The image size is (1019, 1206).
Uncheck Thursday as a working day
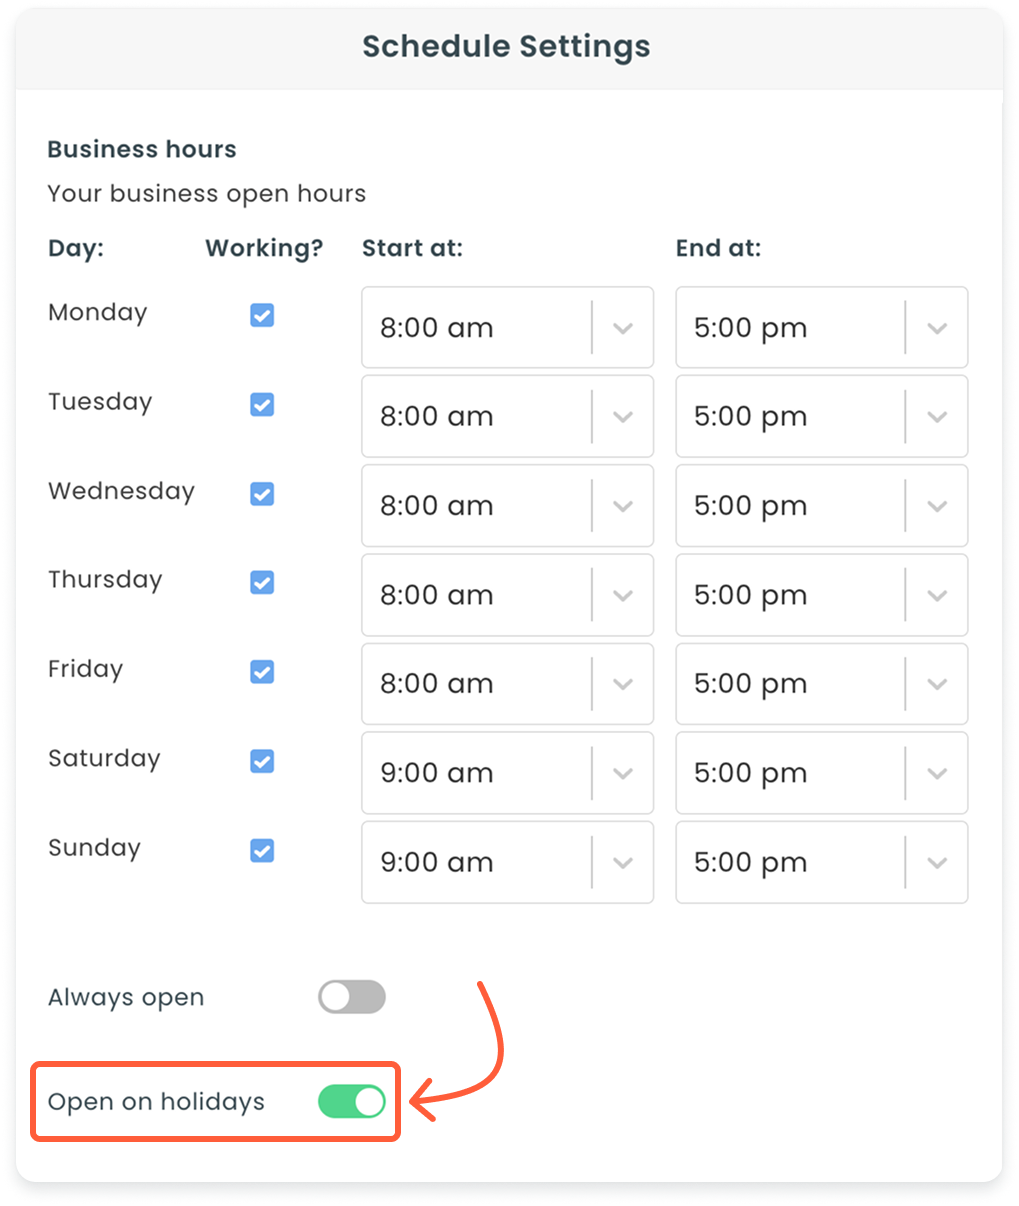tap(262, 582)
